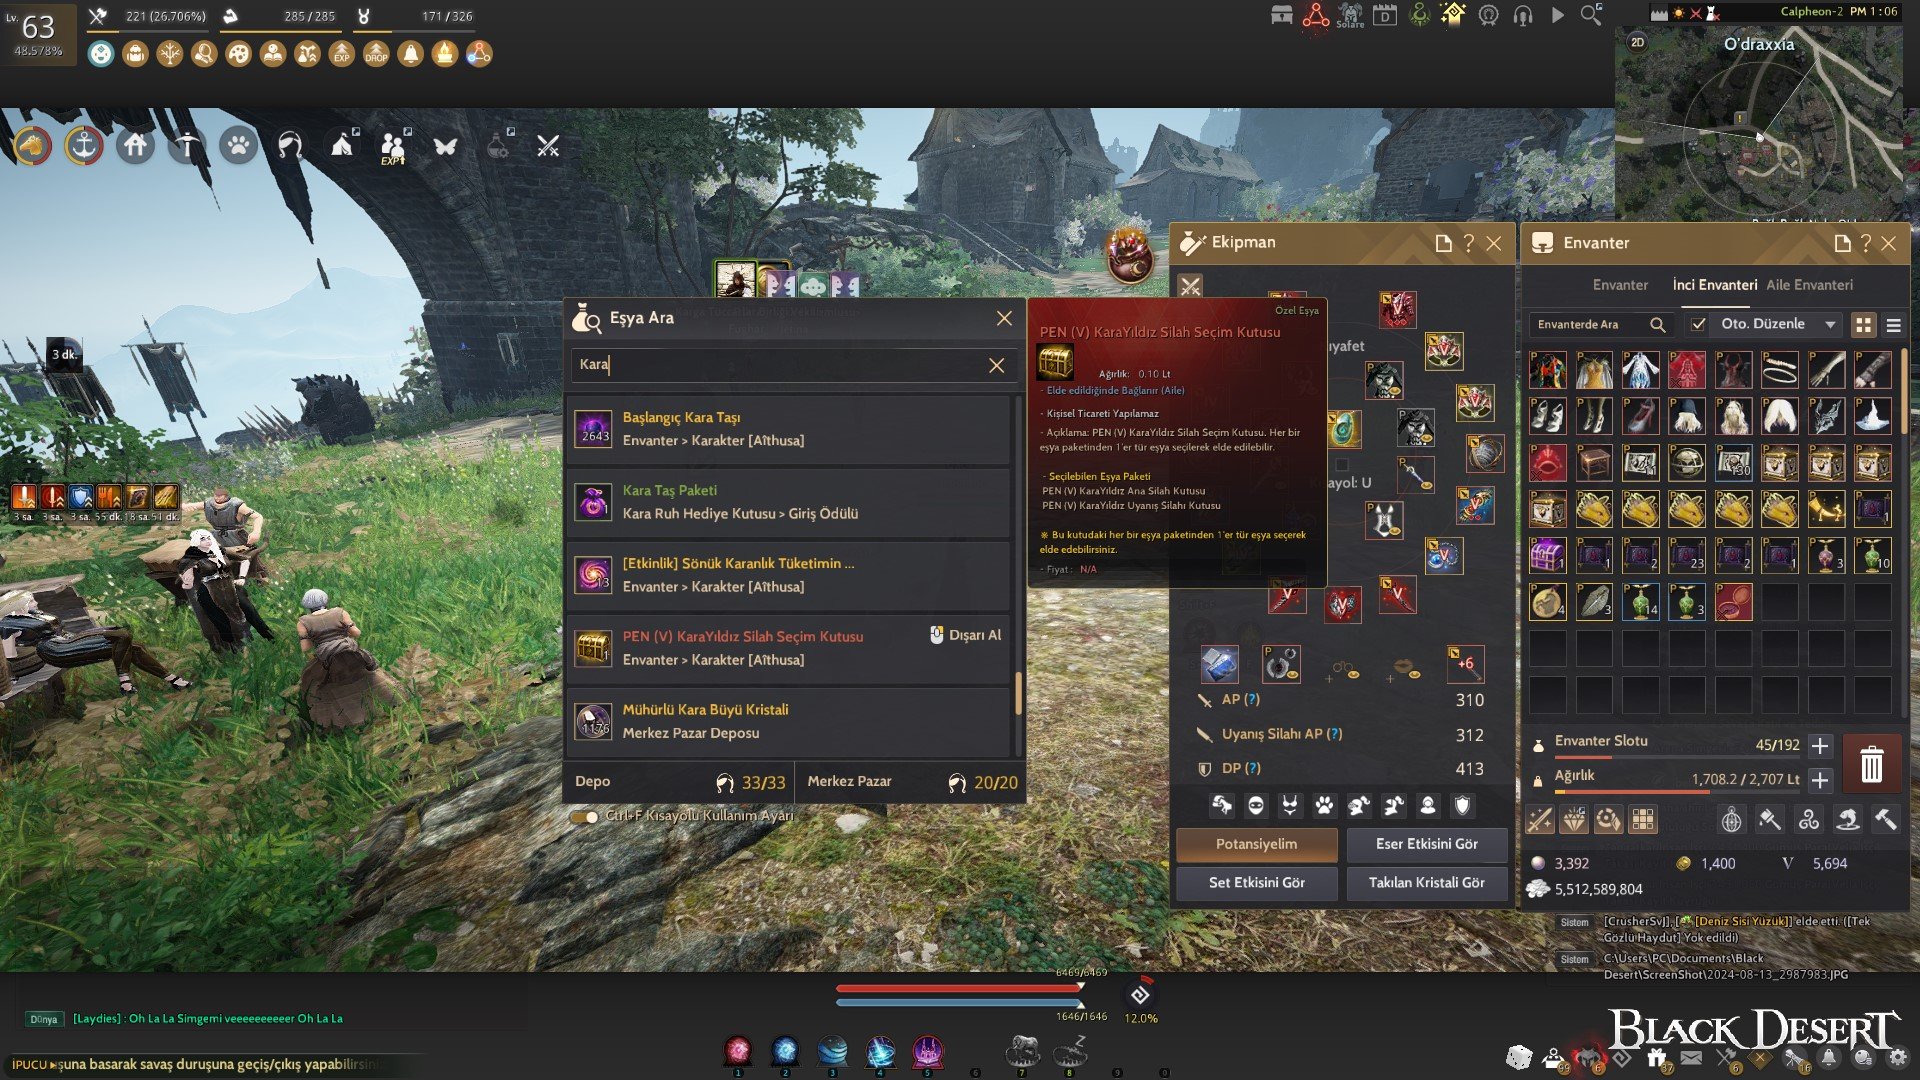Screen dimensions: 1920x1080
Task: Open the red triangle network icon
Action: (1316, 15)
